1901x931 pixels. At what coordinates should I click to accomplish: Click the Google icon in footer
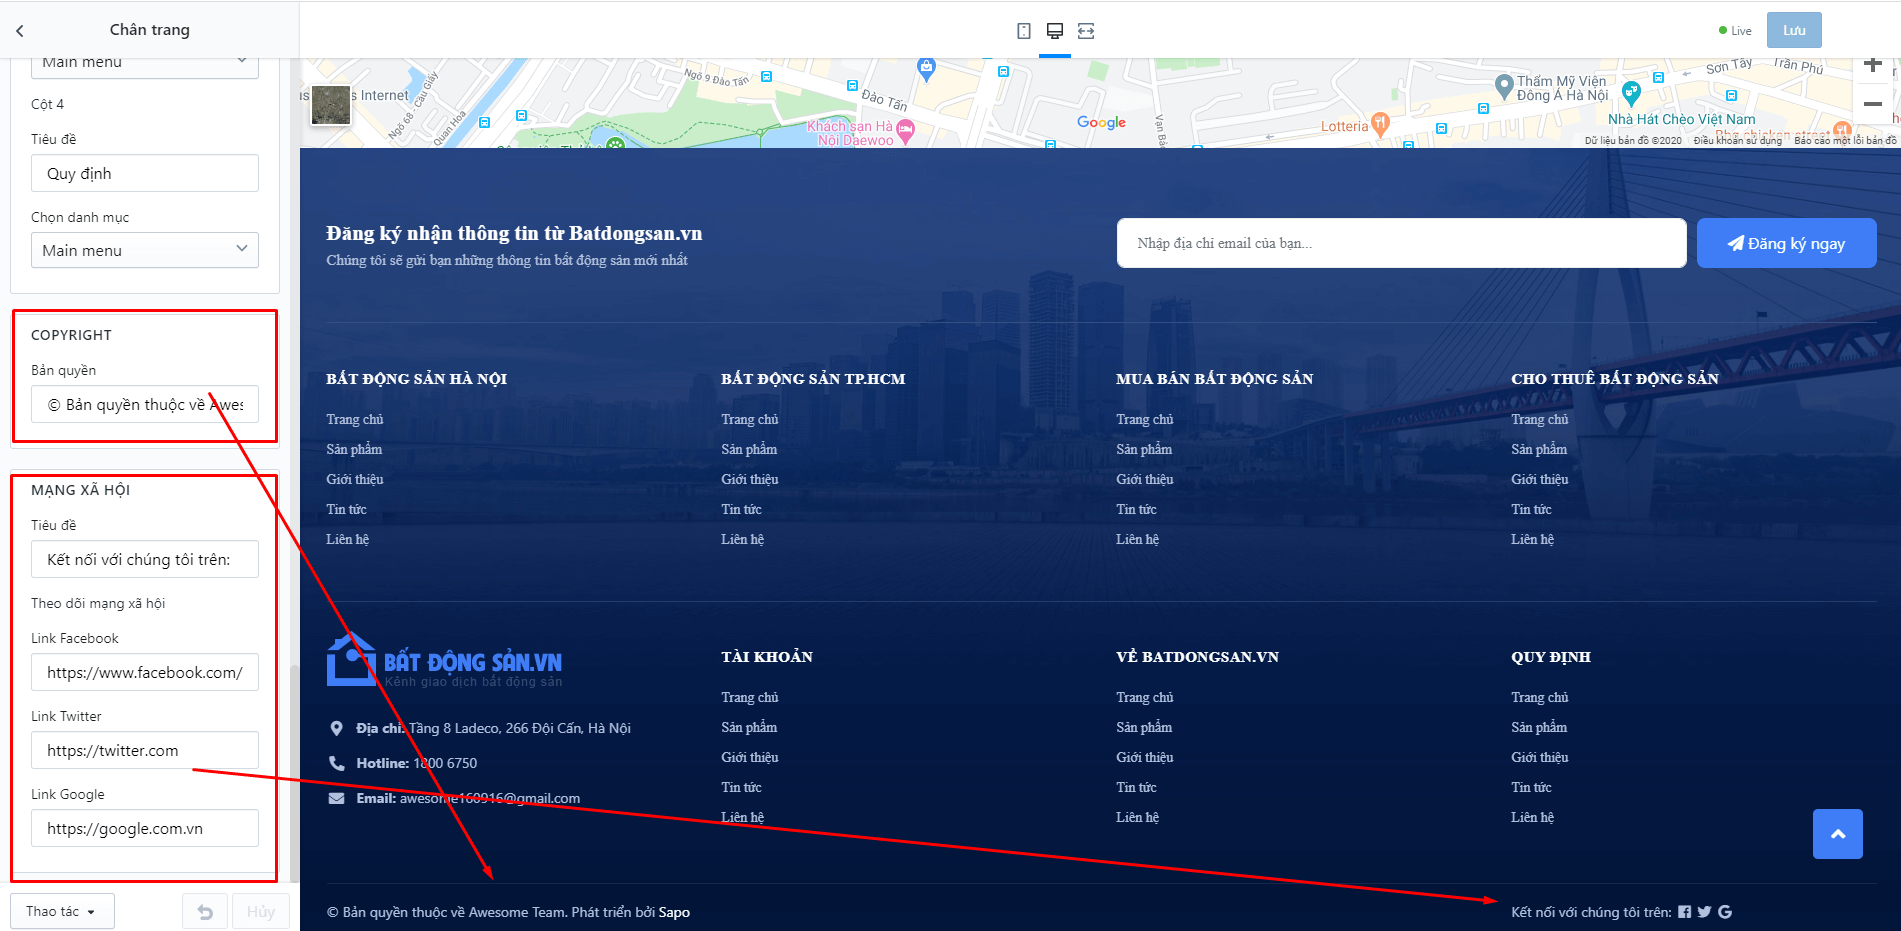(1725, 912)
